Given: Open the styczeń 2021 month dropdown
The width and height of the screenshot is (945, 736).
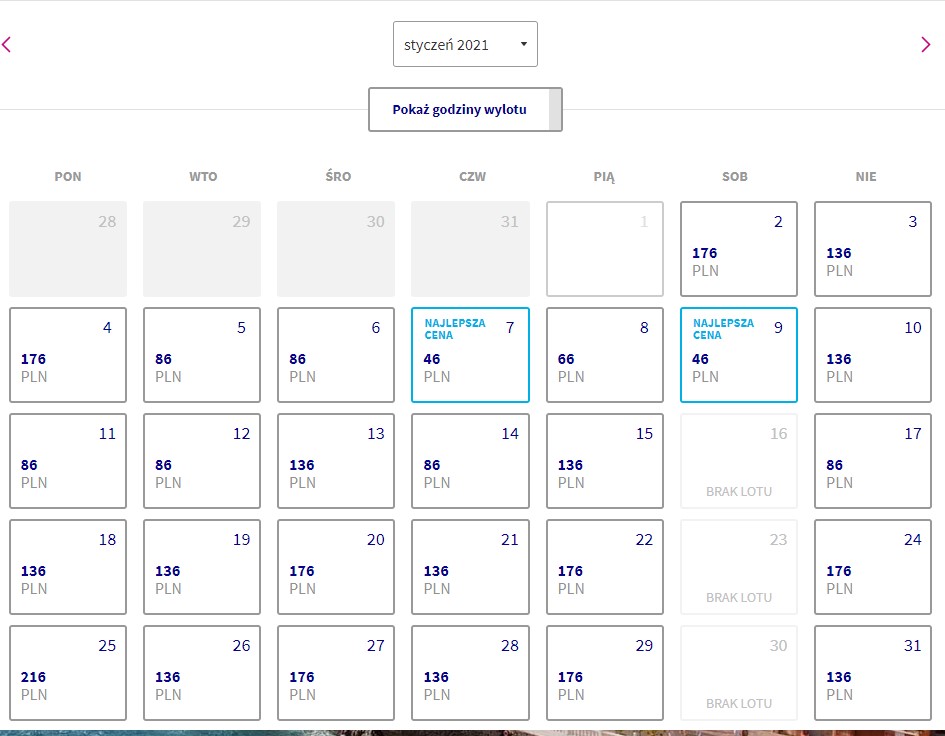Looking at the screenshot, I should click(x=465, y=45).
